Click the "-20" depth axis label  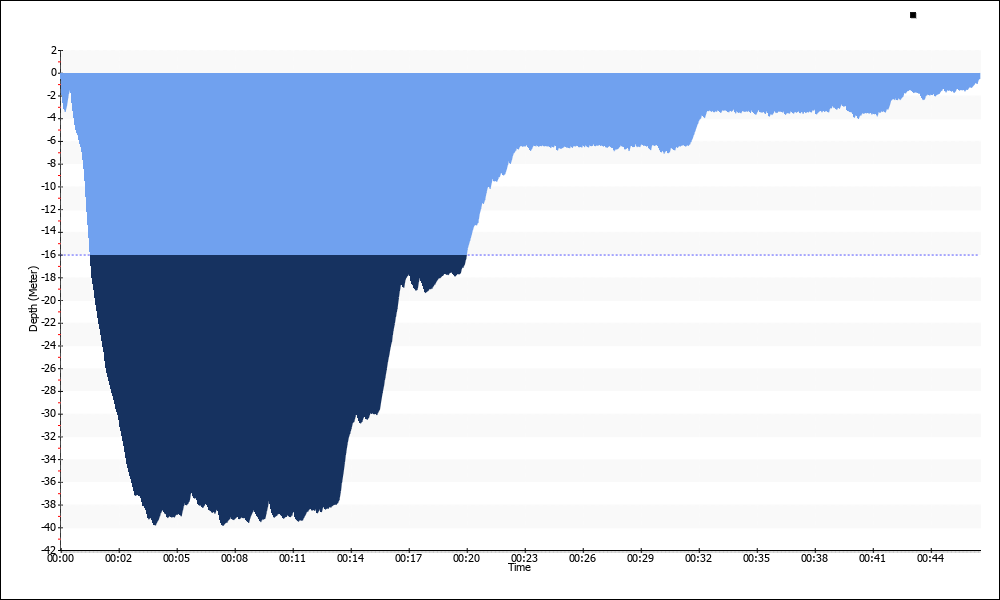coord(49,300)
